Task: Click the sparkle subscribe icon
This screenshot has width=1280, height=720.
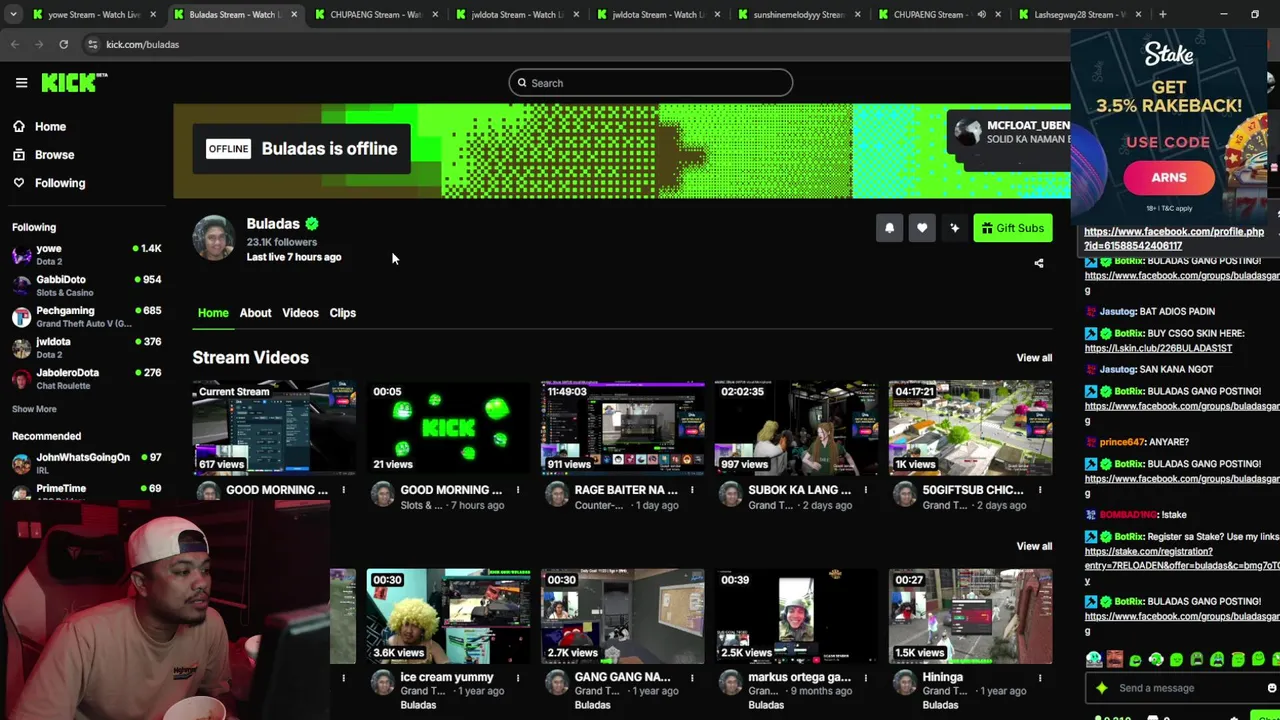Action: click(954, 228)
